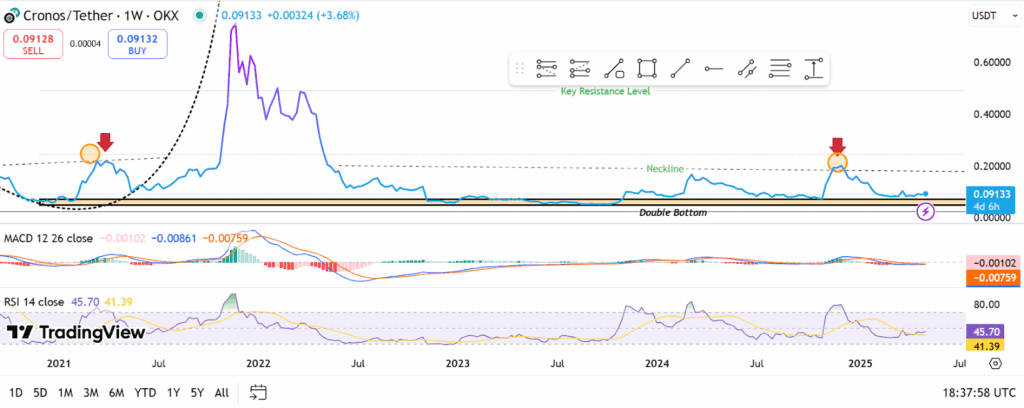The image size is (1024, 408).
Task: Switch to the 5D date range
Action: tap(40, 392)
